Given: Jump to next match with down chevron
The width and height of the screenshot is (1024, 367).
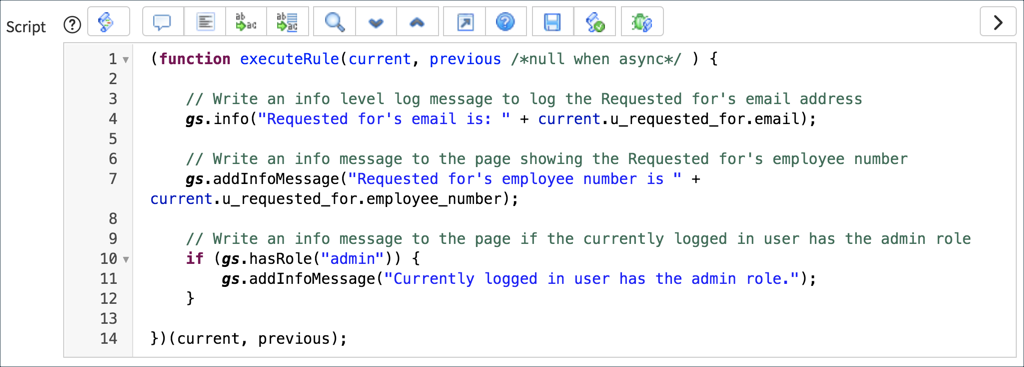Looking at the screenshot, I should (x=376, y=22).
